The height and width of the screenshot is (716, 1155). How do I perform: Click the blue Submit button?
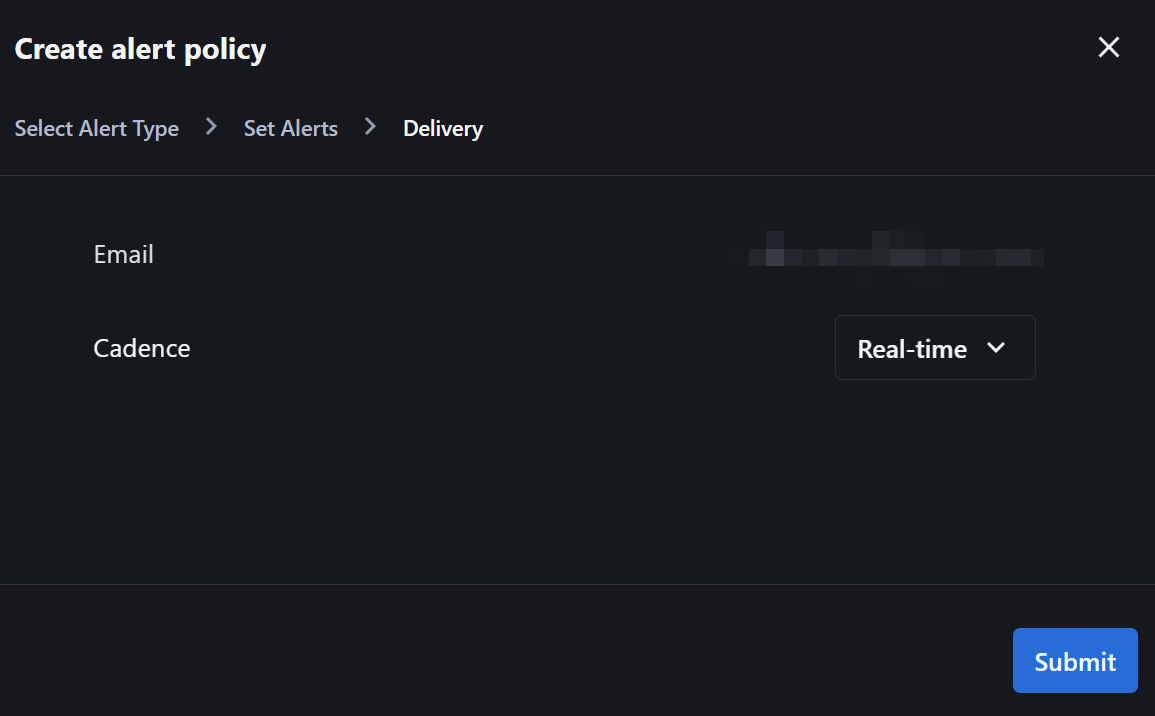[x=1075, y=661]
